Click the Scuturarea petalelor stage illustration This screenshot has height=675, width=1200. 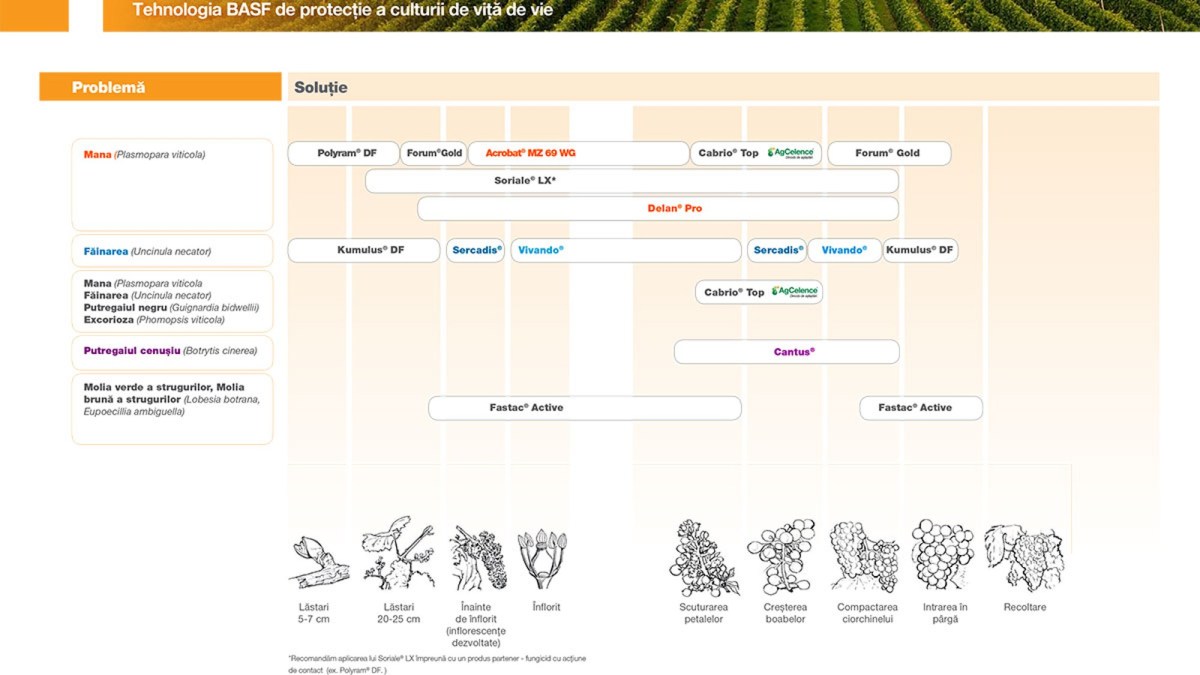pyautogui.click(x=703, y=557)
